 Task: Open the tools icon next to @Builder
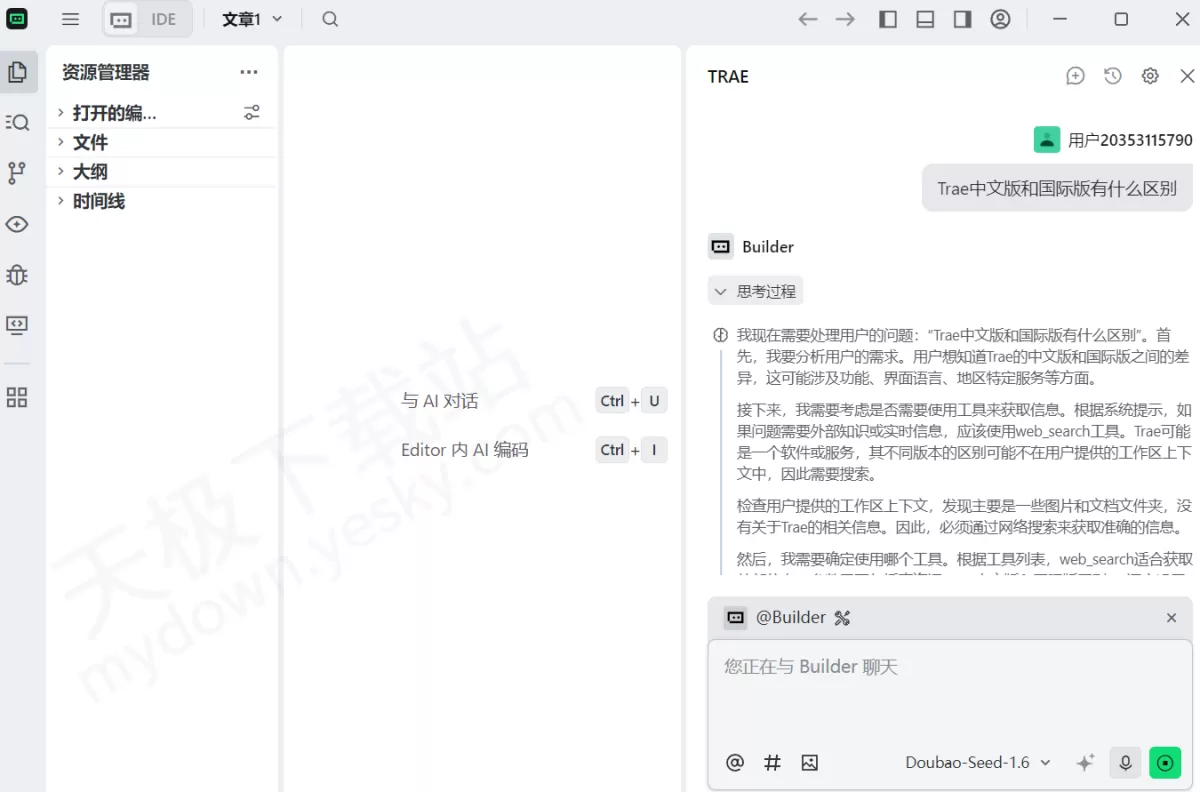point(842,618)
